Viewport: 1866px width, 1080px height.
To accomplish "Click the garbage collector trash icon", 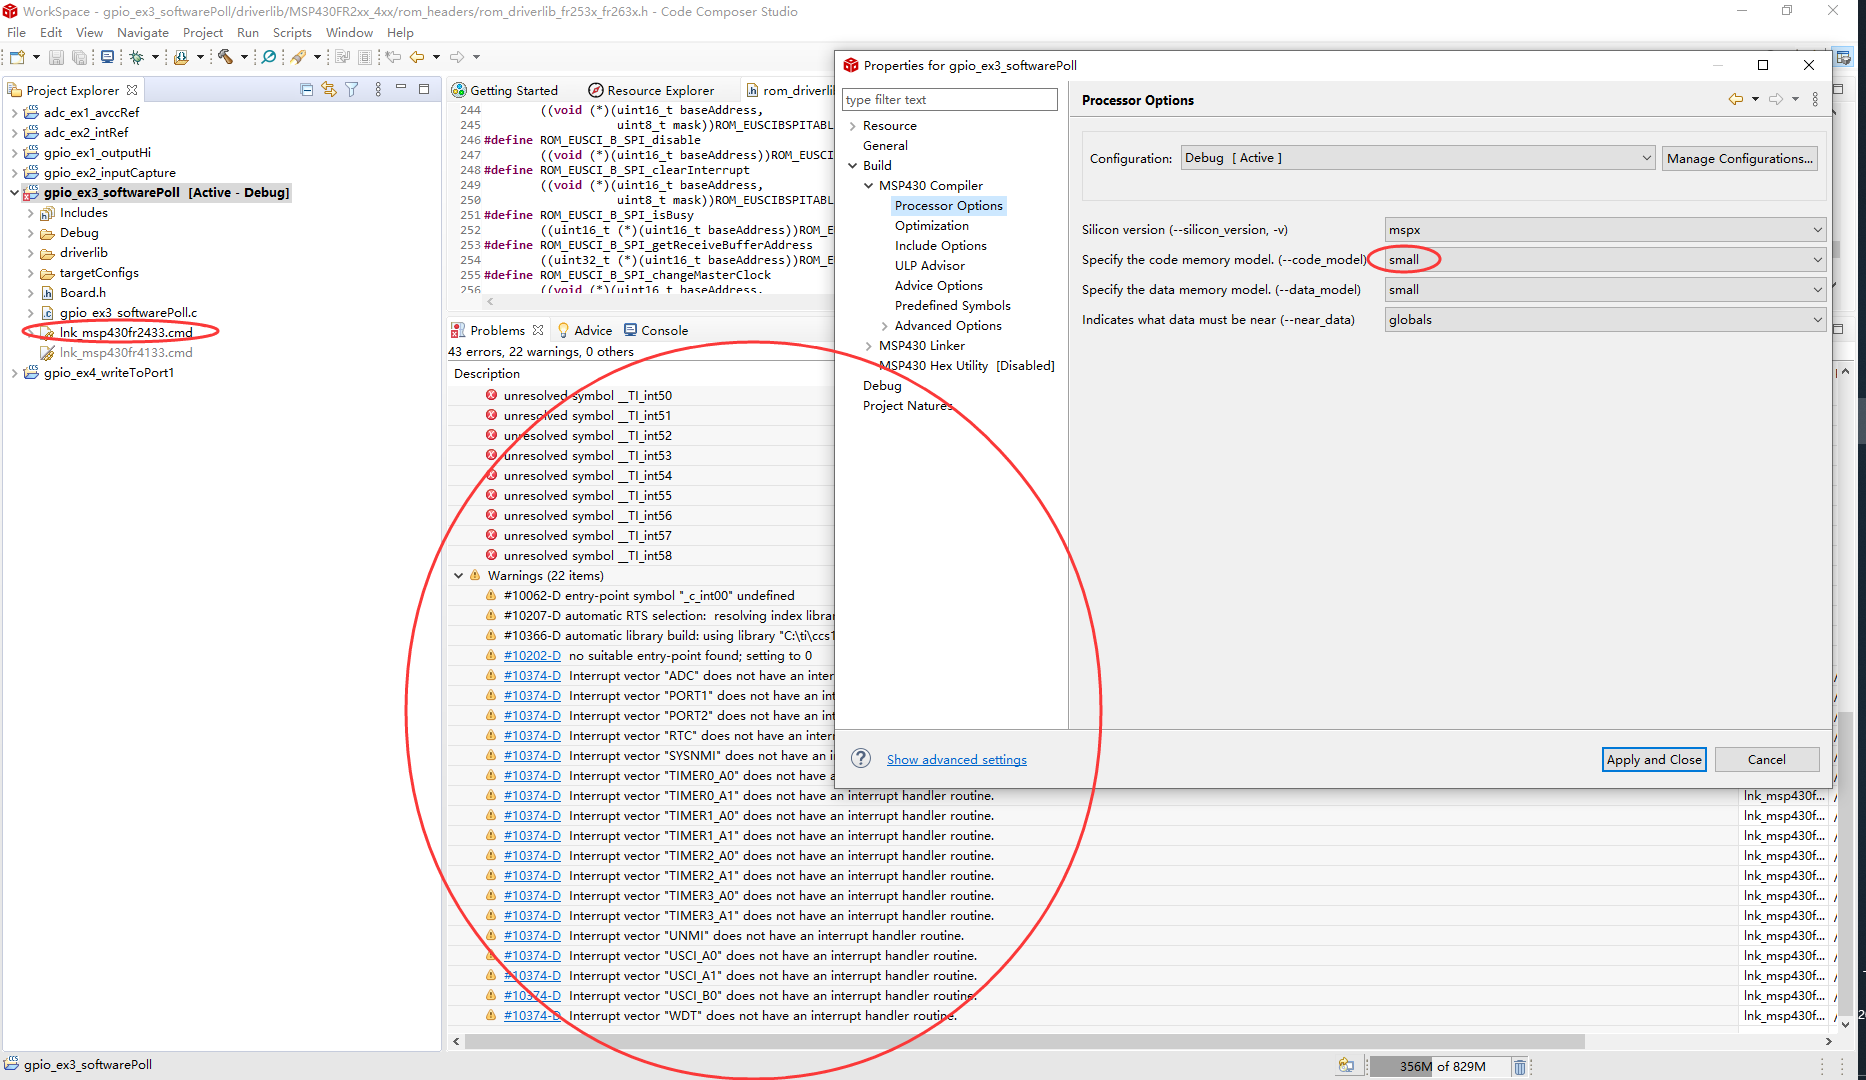I will click(1519, 1066).
